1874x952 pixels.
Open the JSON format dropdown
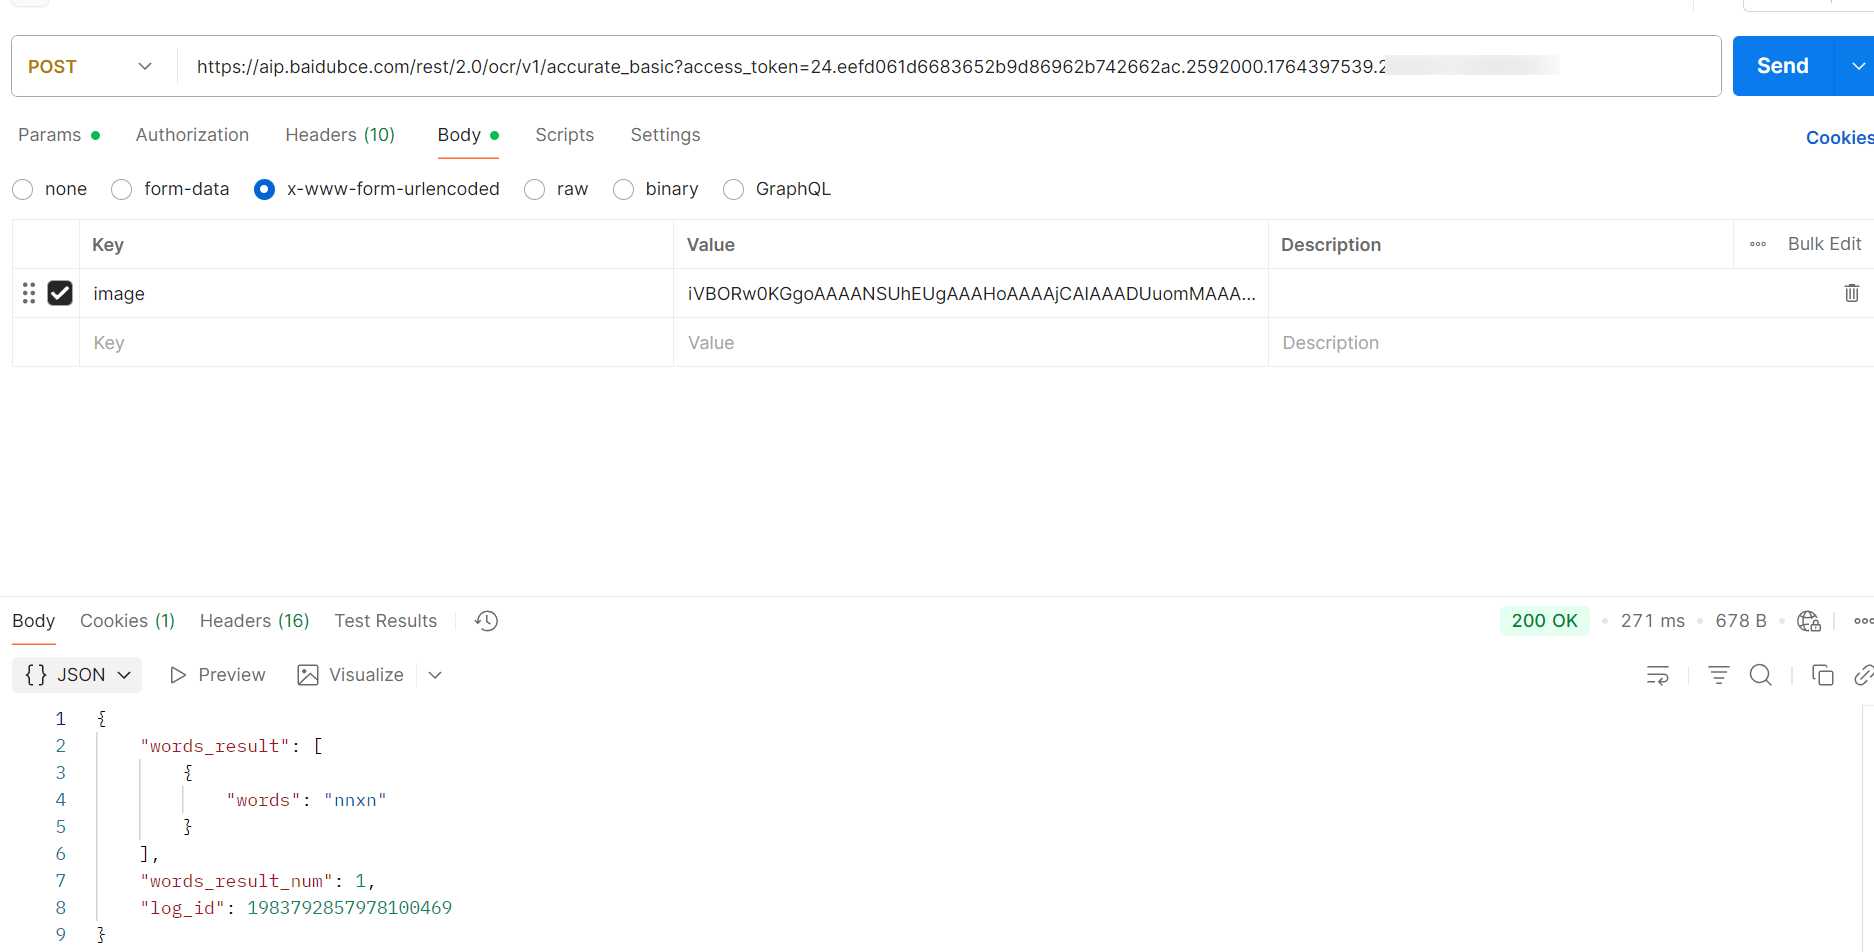[x=77, y=675]
